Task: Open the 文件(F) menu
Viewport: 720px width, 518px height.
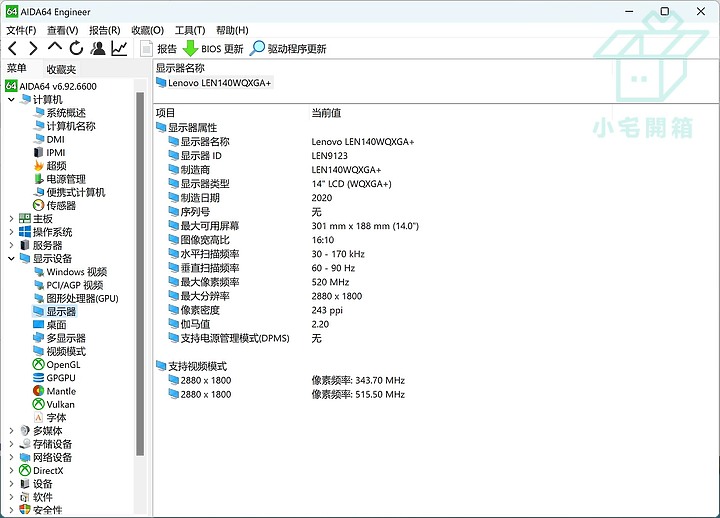Action: point(21,30)
